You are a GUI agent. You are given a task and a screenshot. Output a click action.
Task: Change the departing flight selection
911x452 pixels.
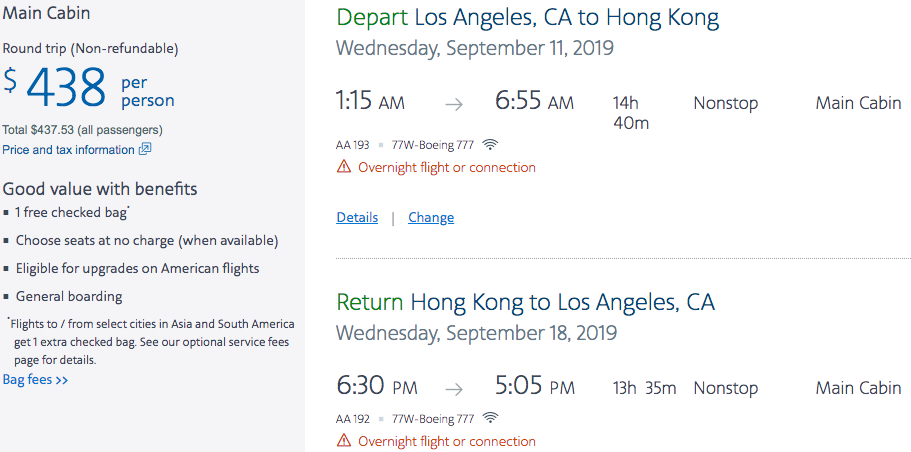[431, 217]
